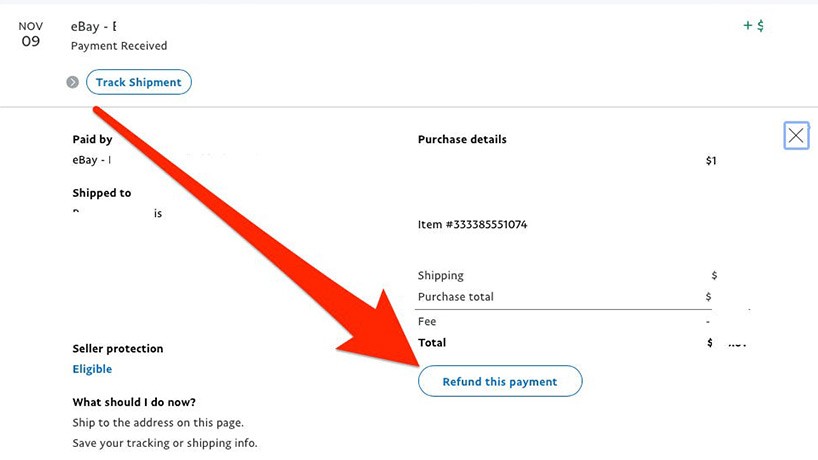Screen dimensions: 818x460
Task: Open the Eligible seller protection link
Action: 92,369
